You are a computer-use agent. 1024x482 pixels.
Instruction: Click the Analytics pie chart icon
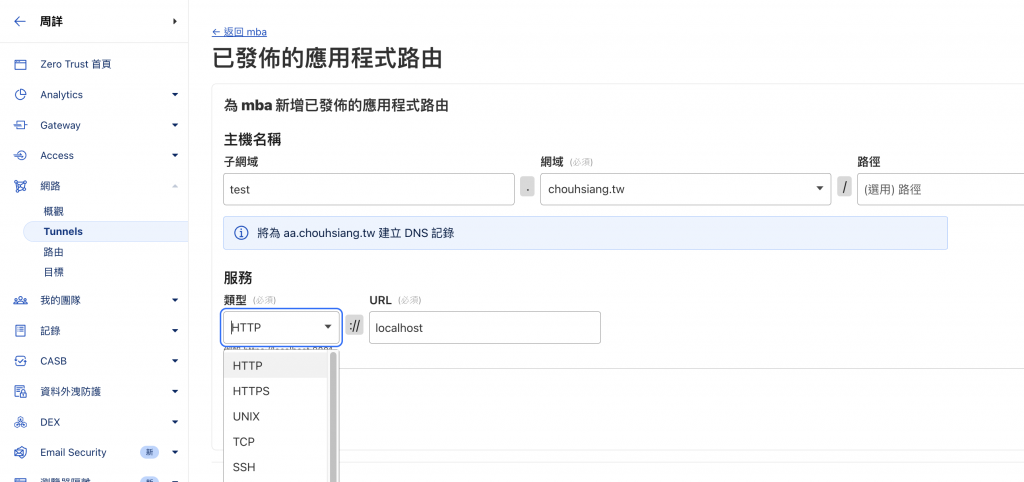click(20, 95)
